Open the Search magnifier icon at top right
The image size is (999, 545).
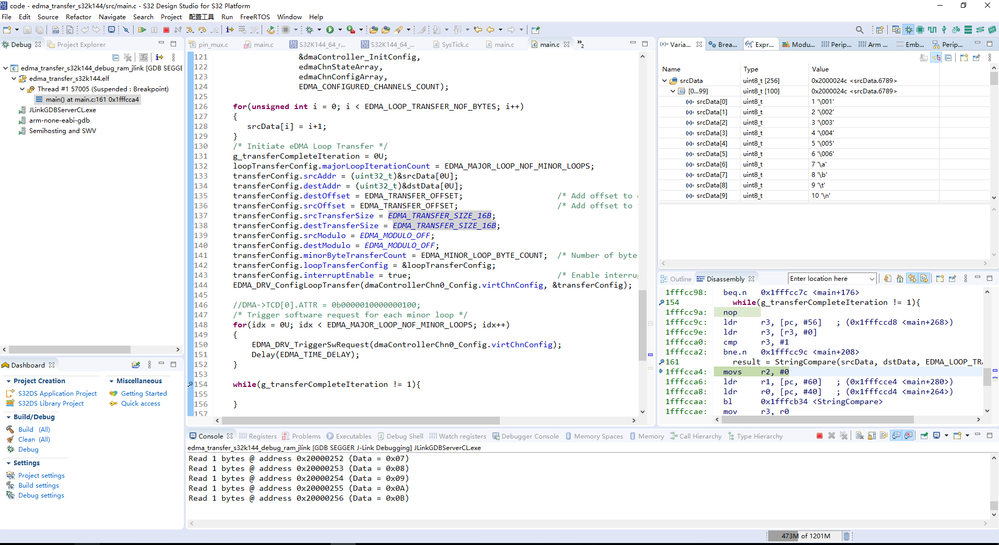[859, 30]
